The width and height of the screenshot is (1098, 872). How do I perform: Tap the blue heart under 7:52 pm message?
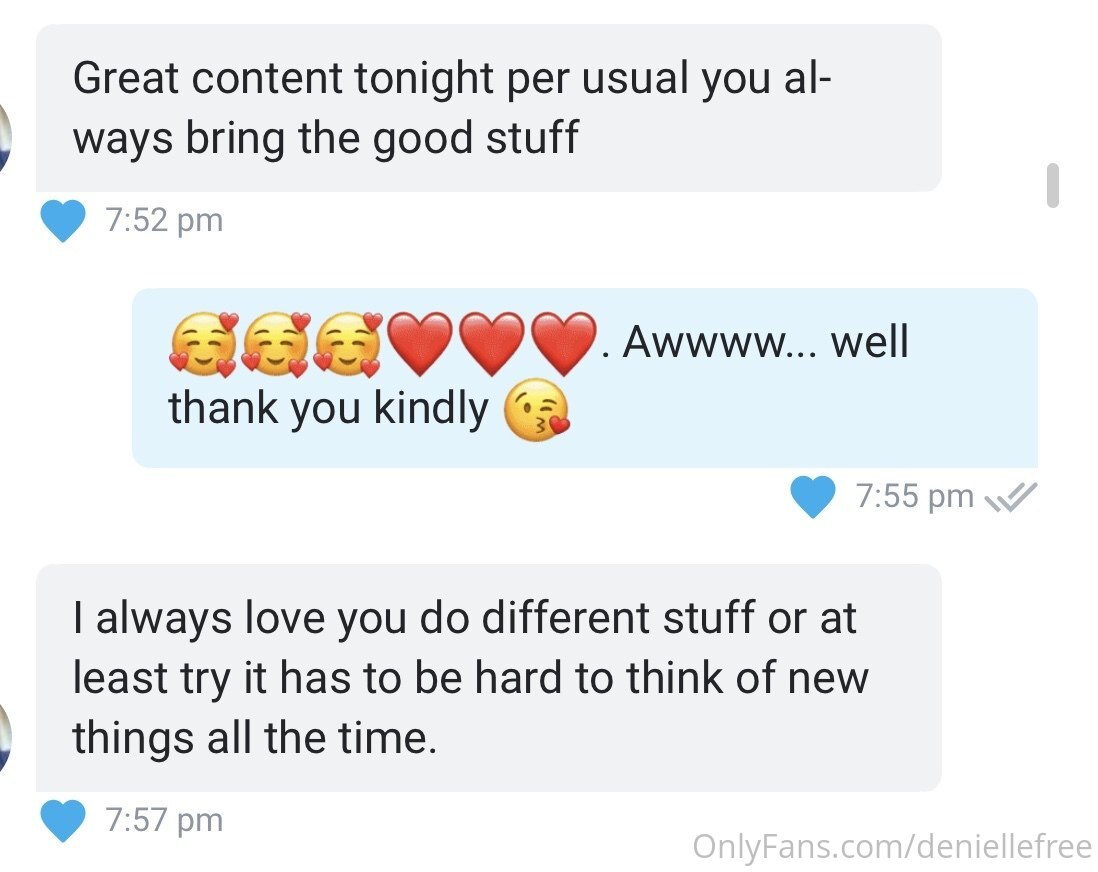tap(63, 220)
